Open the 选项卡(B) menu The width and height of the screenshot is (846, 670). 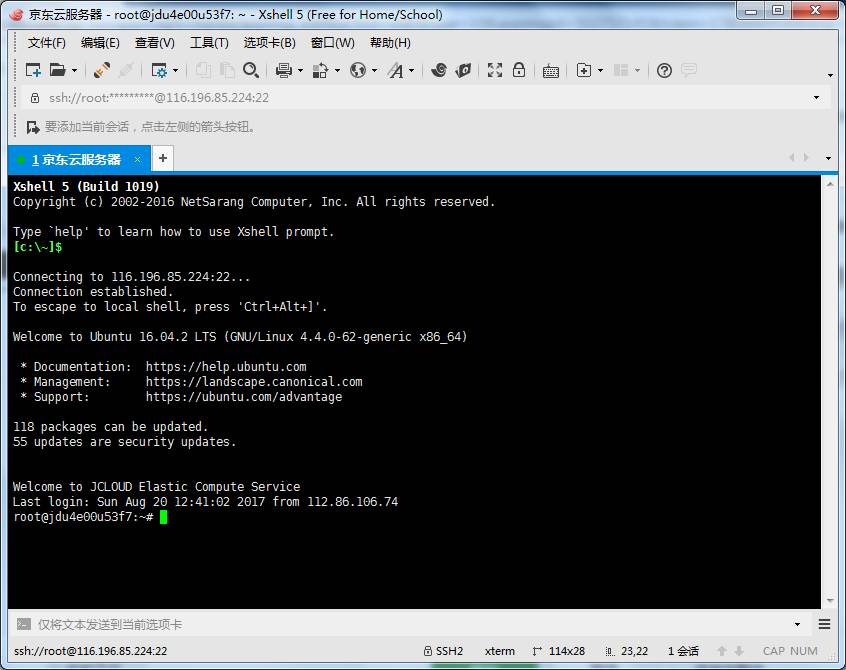click(269, 43)
